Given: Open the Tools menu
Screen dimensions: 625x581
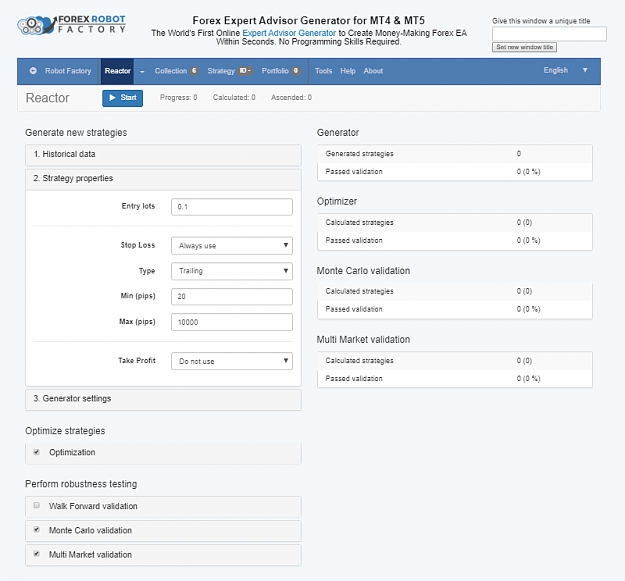Looking at the screenshot, I should [x=323, y=71].
